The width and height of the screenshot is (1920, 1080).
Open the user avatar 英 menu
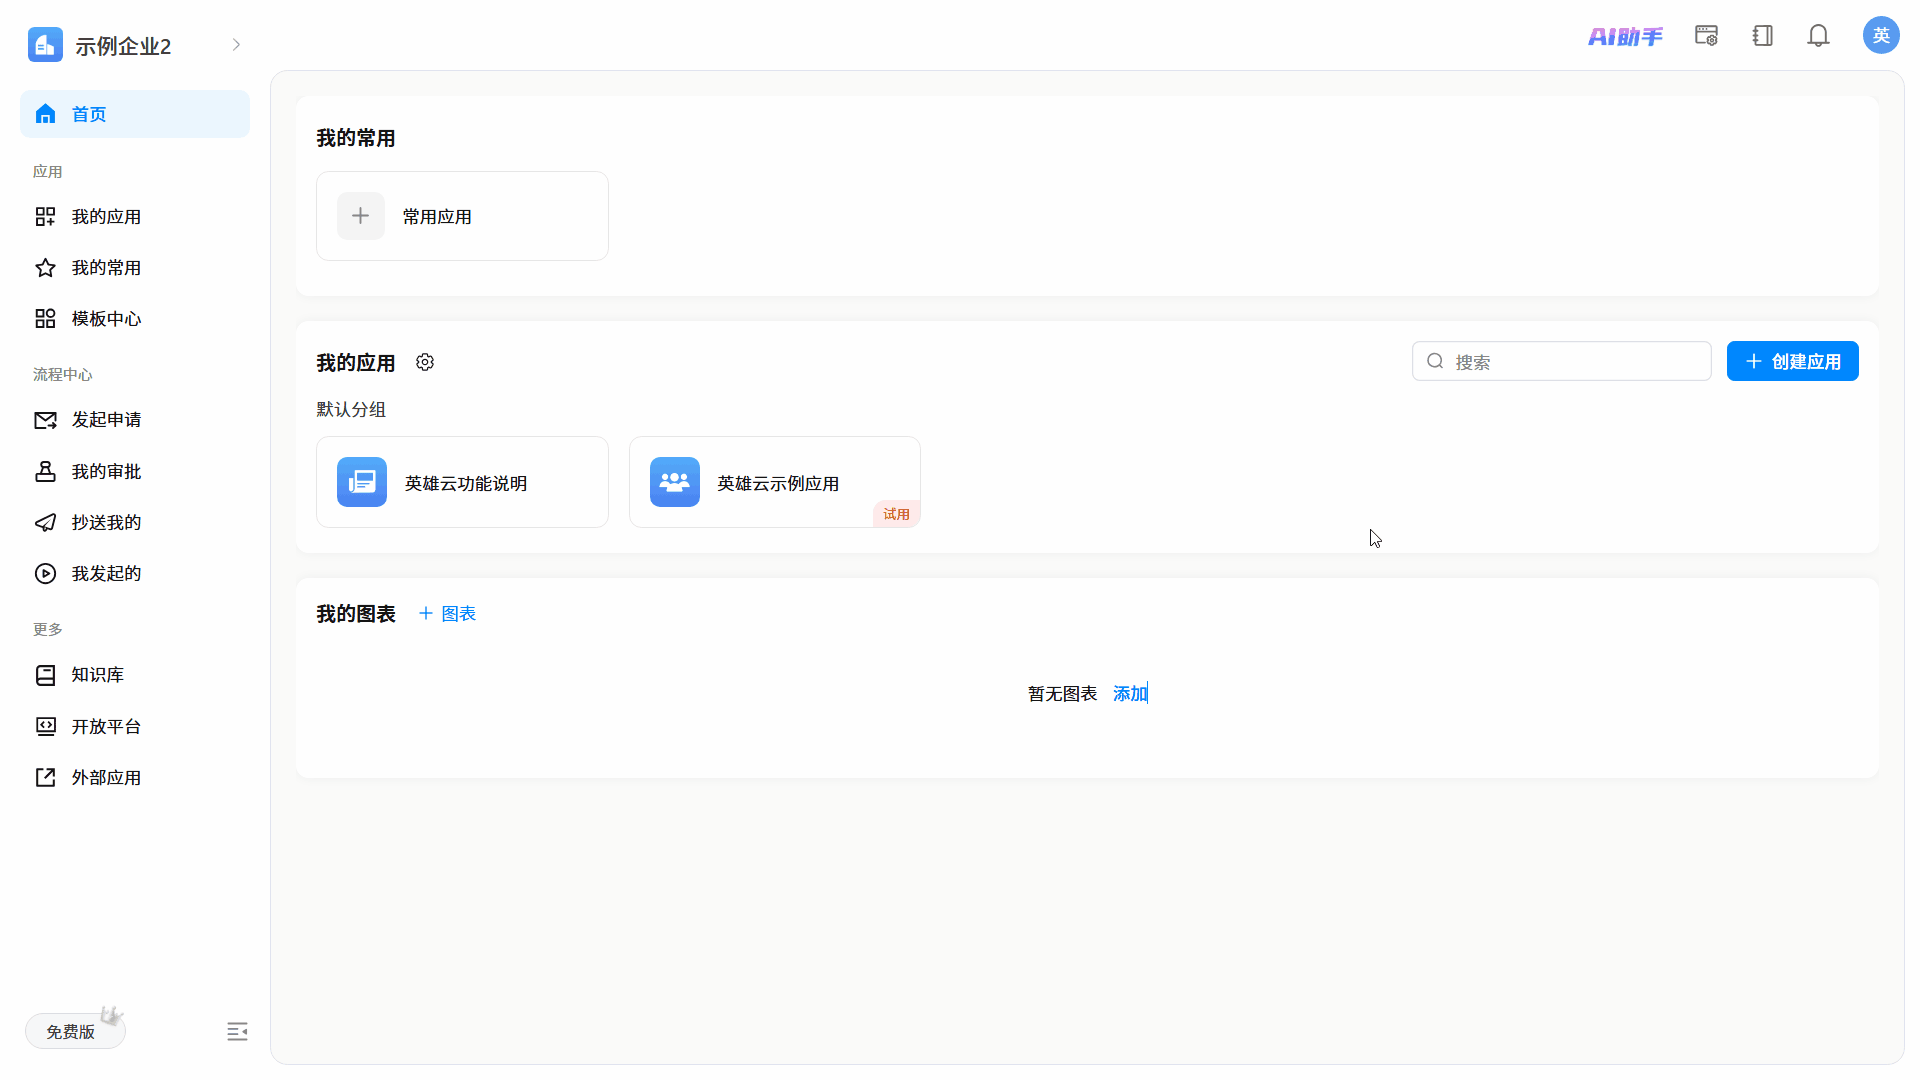click(x=1881, y=35)
